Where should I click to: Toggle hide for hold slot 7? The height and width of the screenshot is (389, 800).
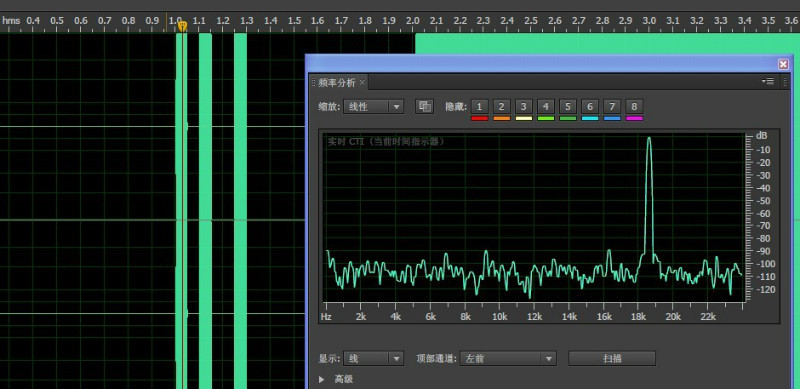pos(612,107)
